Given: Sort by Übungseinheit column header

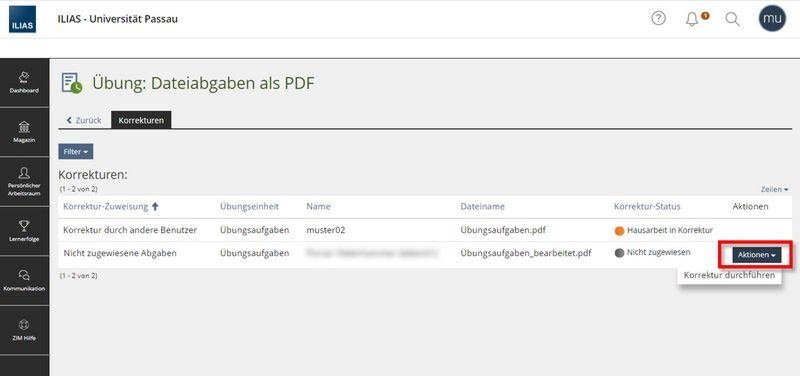Looking at the screenshot, I should [249, 207].
